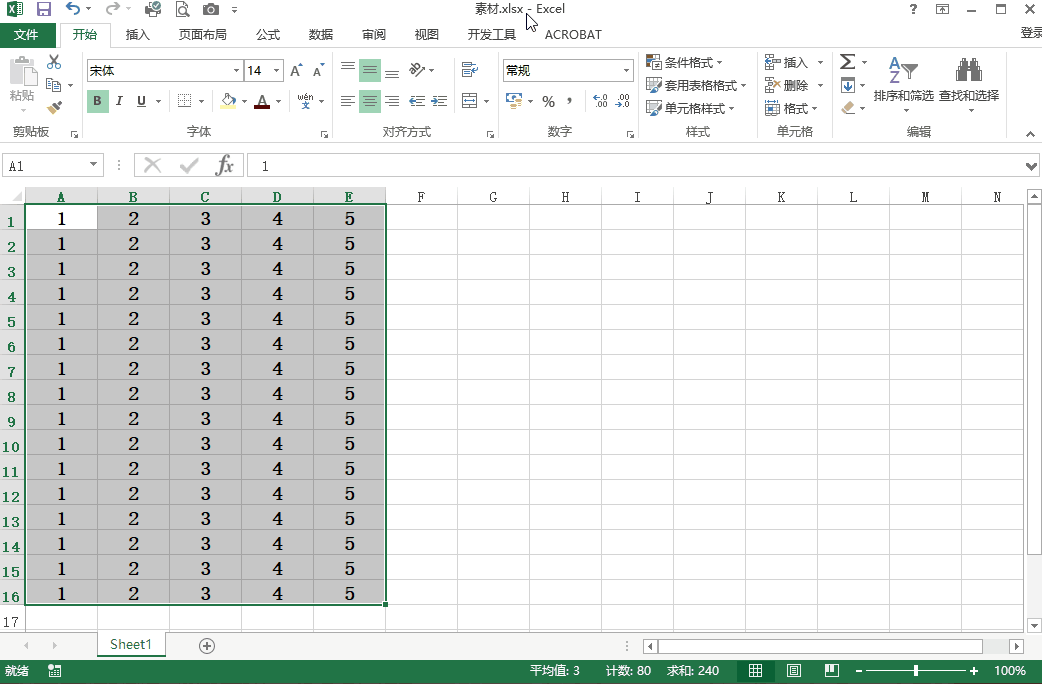Change text orientation

click(x=418, y=70)
